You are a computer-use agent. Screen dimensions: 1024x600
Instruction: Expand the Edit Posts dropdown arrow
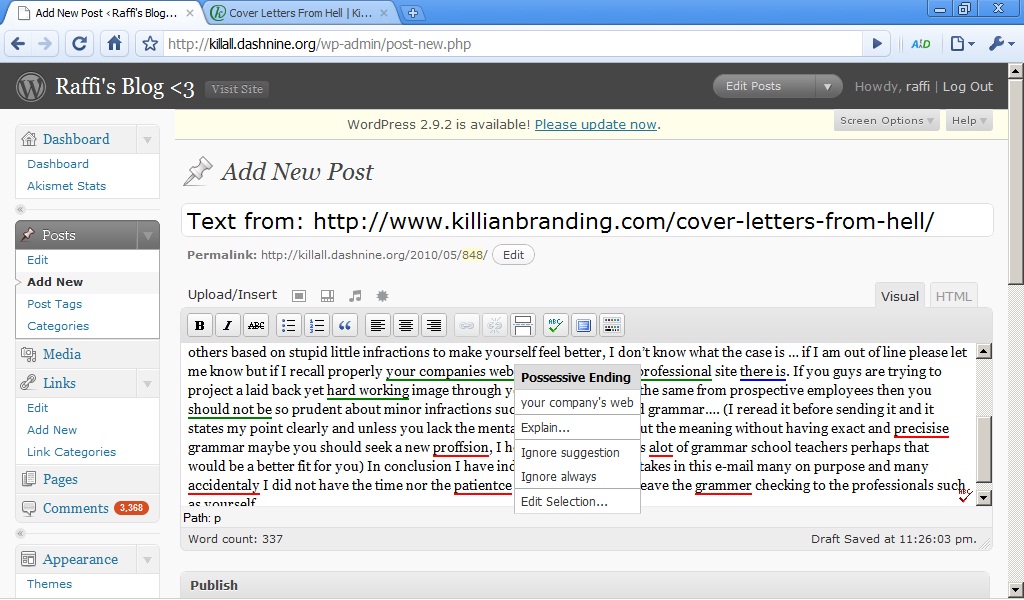pyautogui.click(x=827, y=87)
